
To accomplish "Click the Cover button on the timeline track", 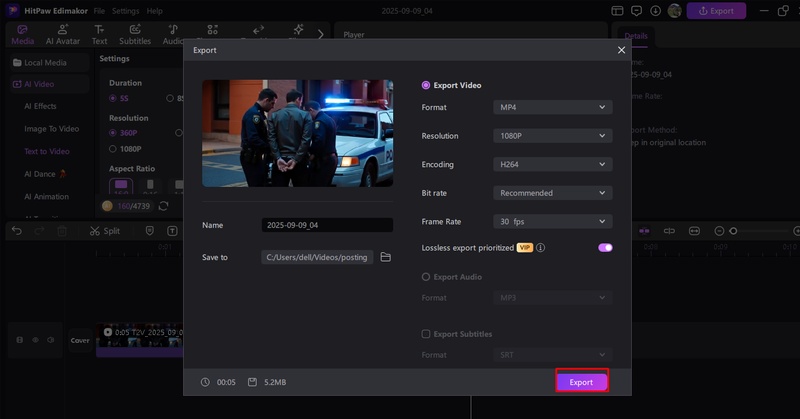I will [80, 340].
